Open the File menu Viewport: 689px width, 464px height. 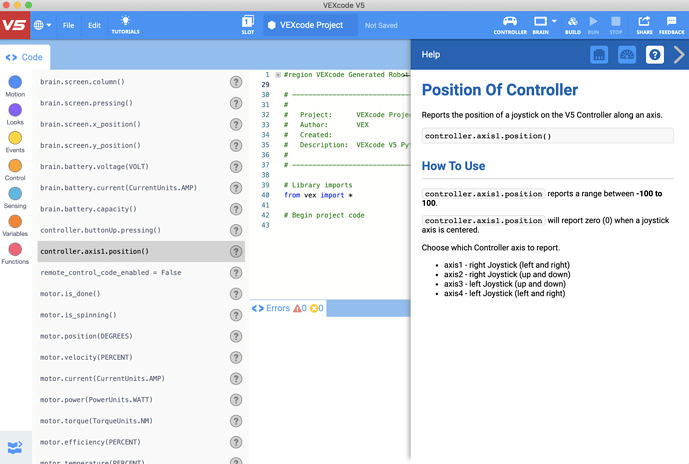[68, 25]
